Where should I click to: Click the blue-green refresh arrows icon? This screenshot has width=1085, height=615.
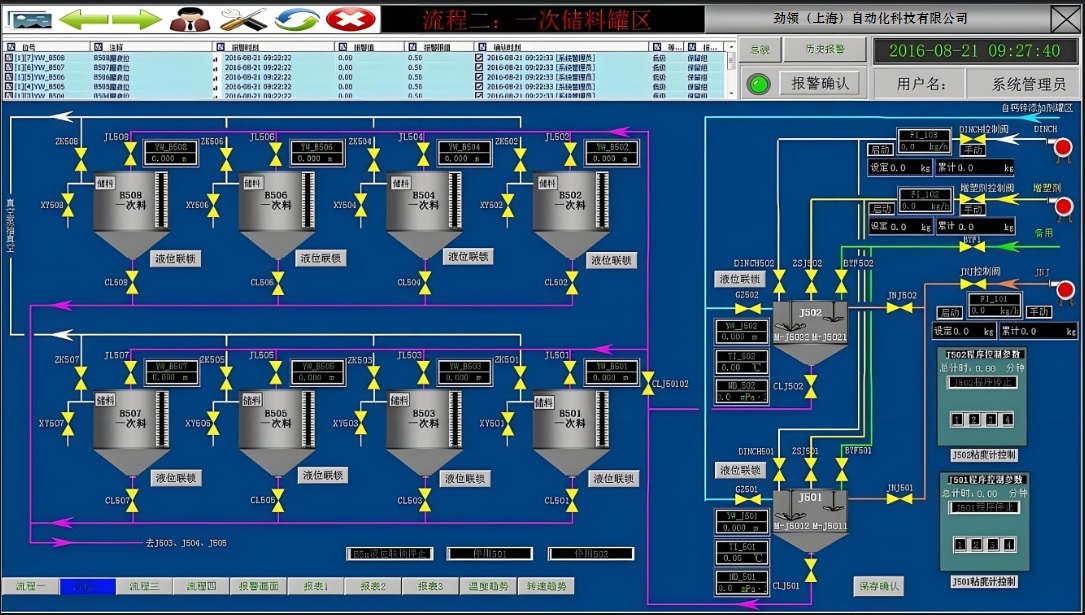pos(297,19)
